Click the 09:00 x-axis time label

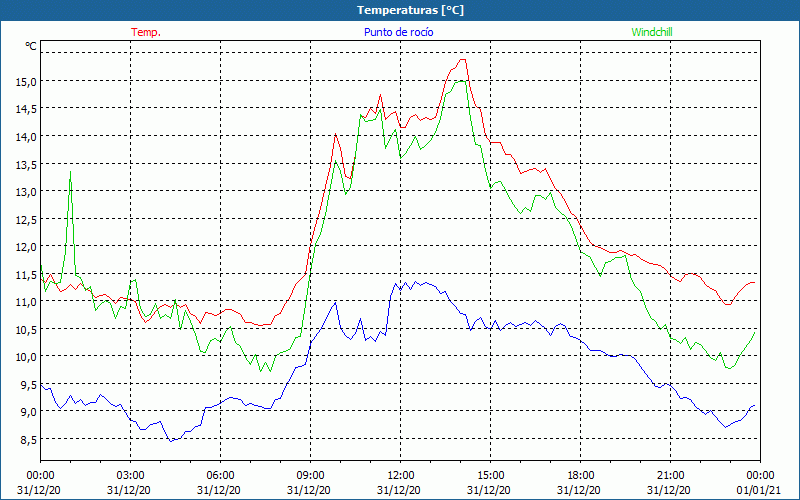(x=310, y=476)
